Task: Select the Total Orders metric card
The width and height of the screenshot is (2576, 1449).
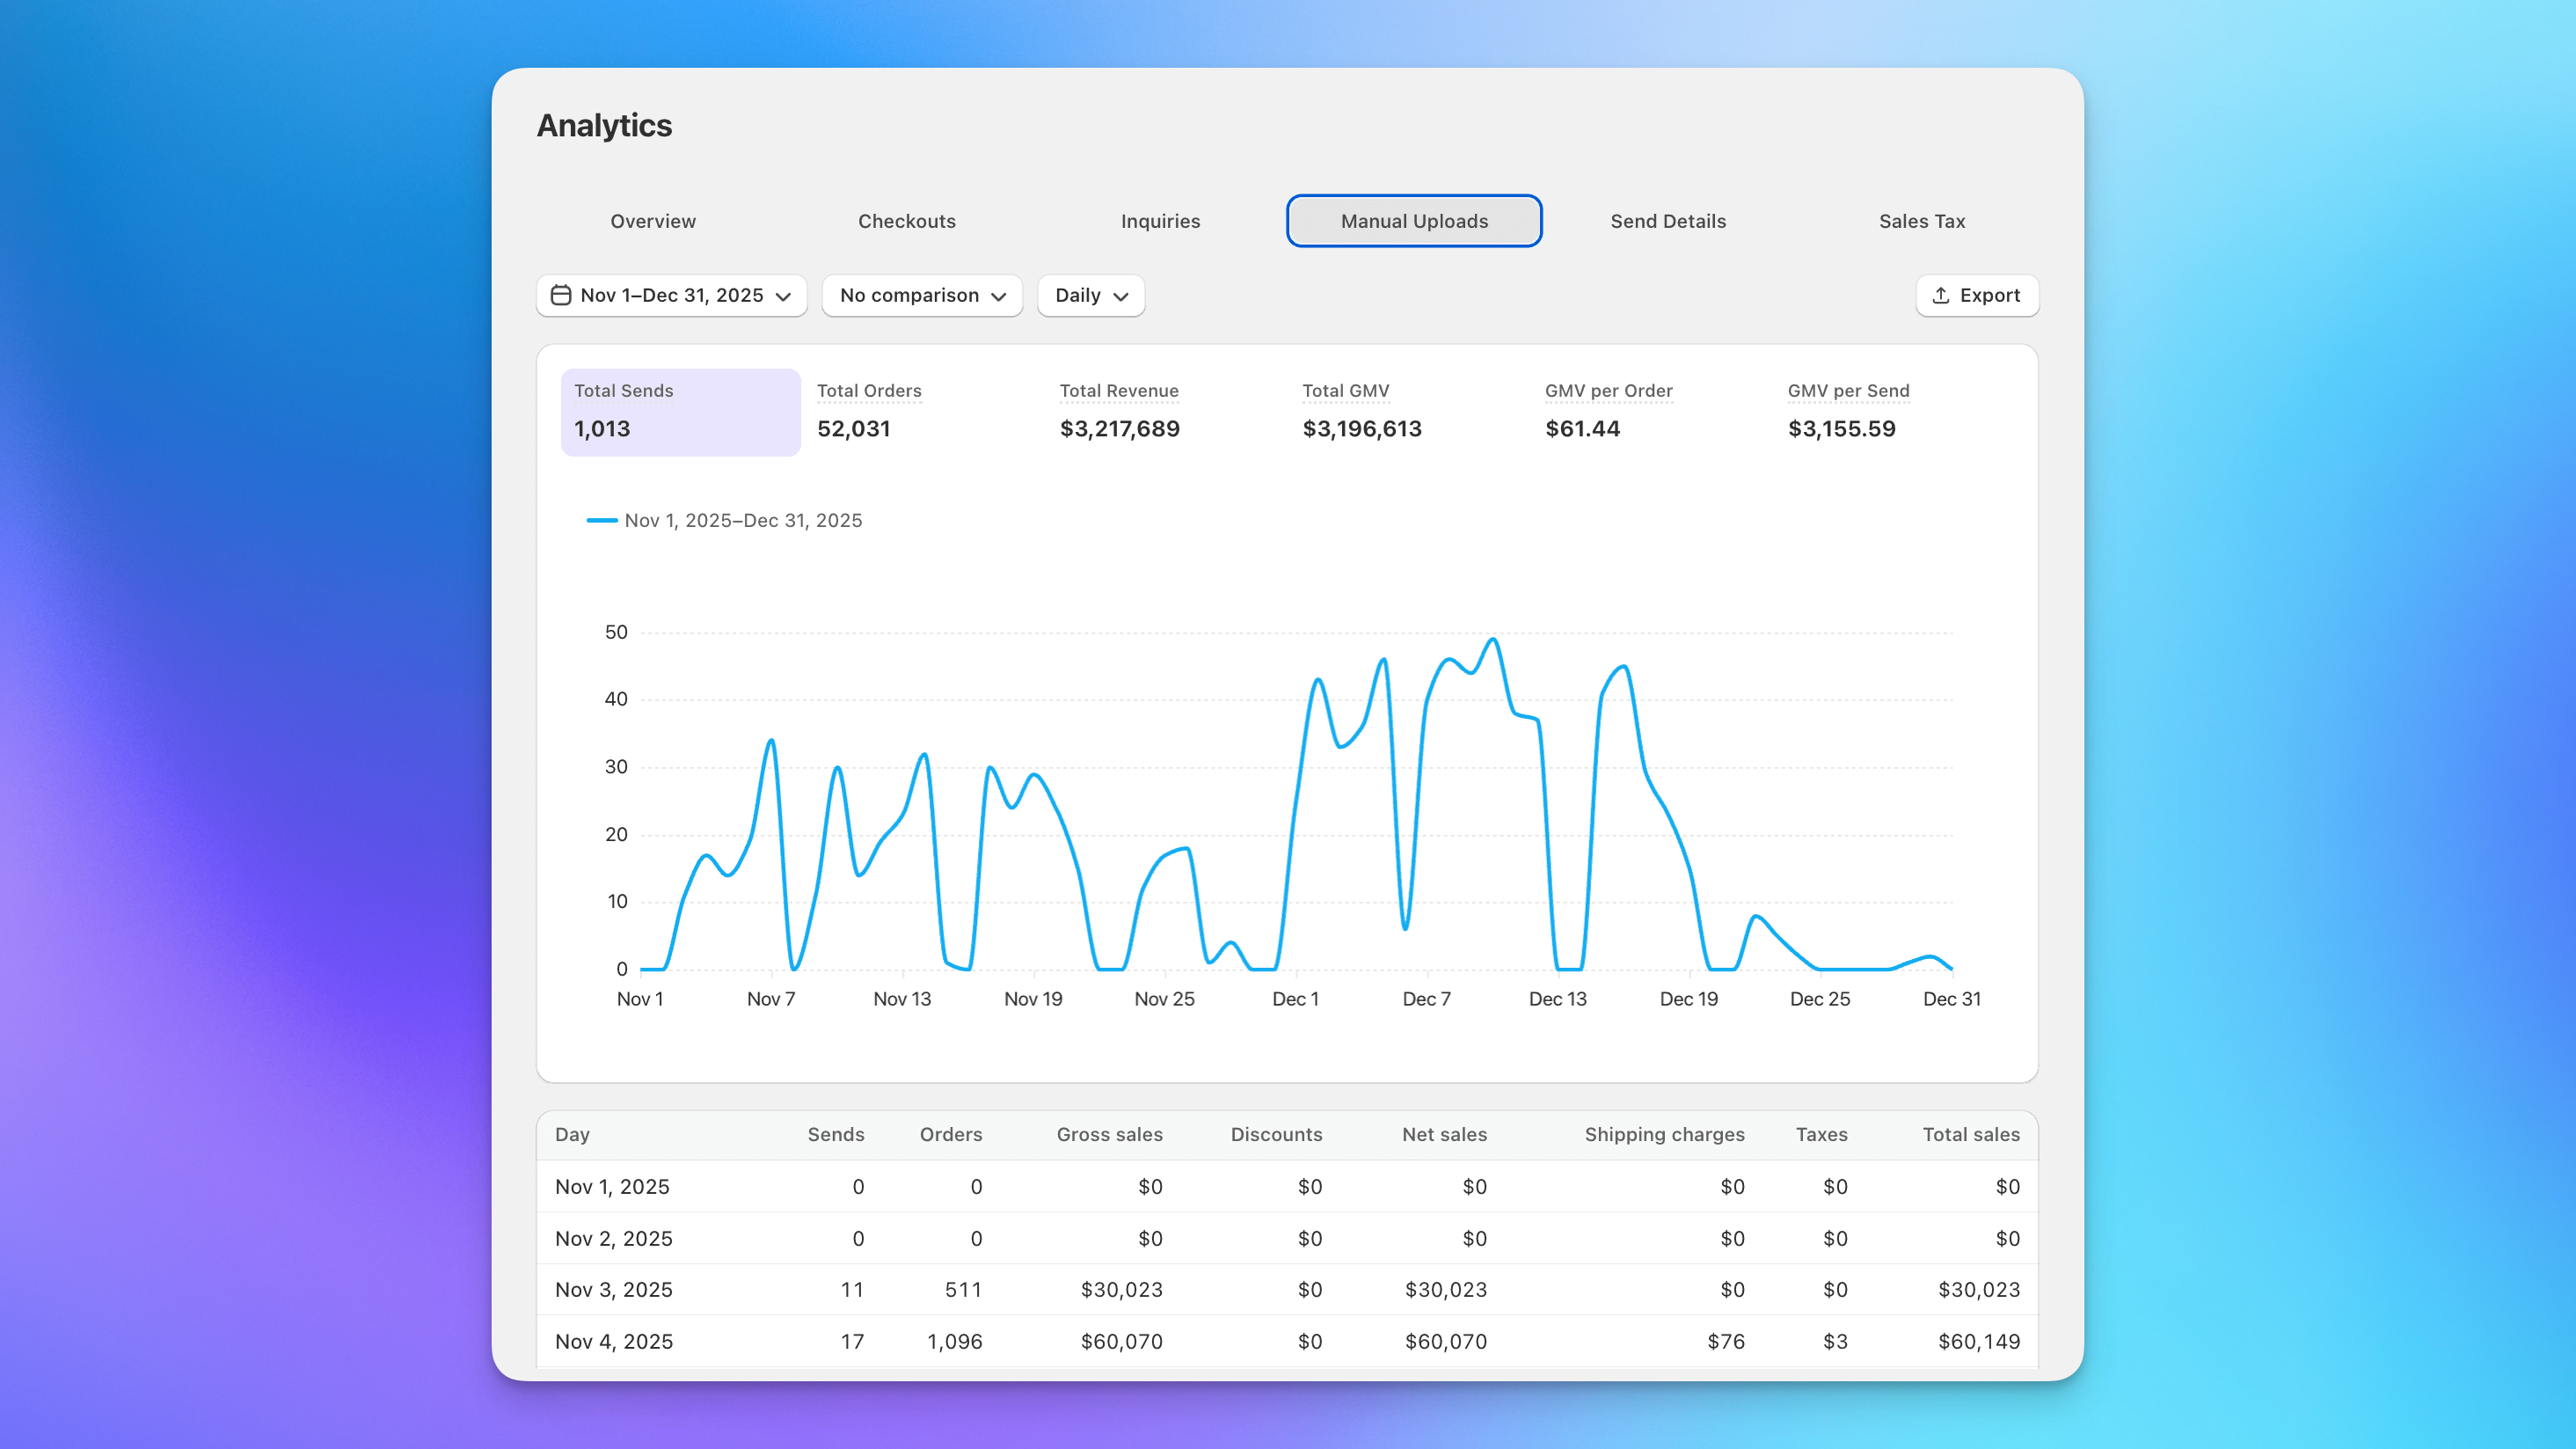Action: point(869,411)
